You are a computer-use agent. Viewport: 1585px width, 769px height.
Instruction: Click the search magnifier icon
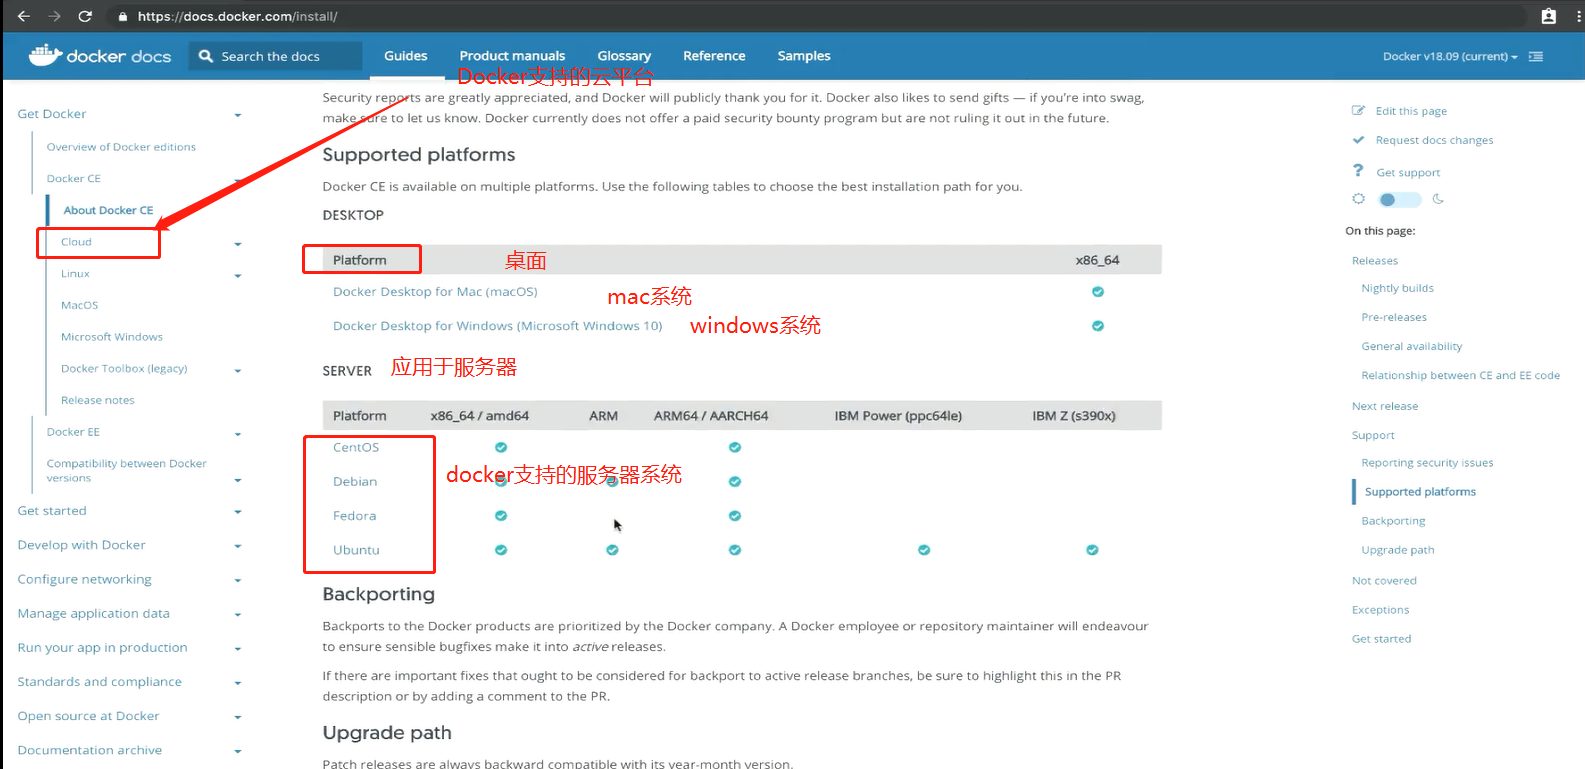tap(206, 56)
